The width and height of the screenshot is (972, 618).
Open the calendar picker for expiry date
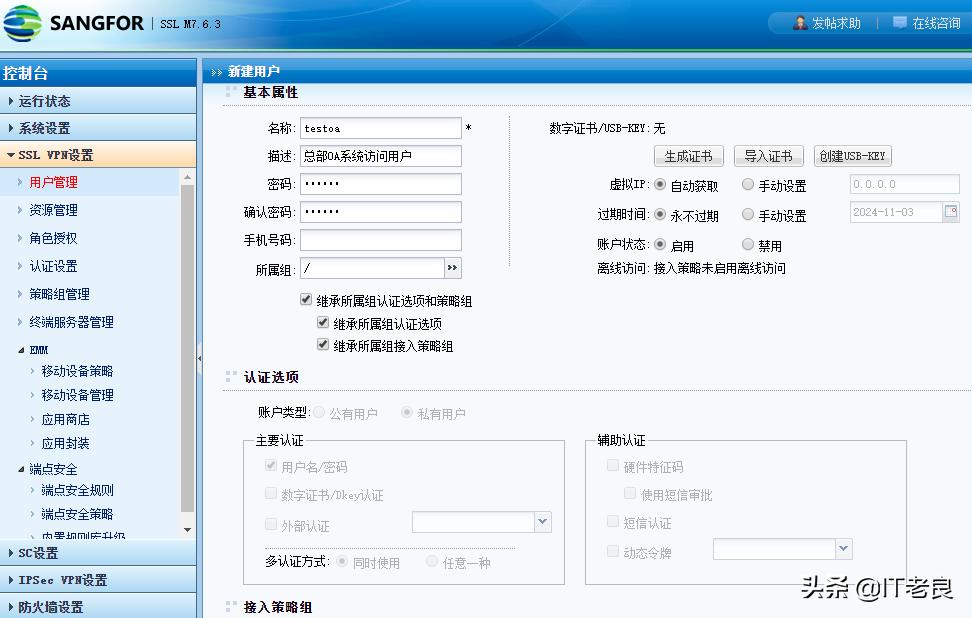point(951,212)
